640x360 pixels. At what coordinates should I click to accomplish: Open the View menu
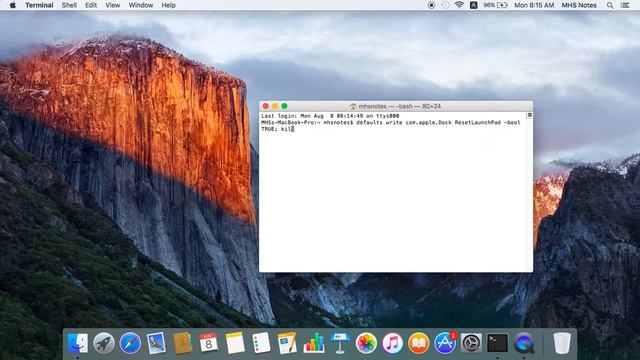(113, 5)
